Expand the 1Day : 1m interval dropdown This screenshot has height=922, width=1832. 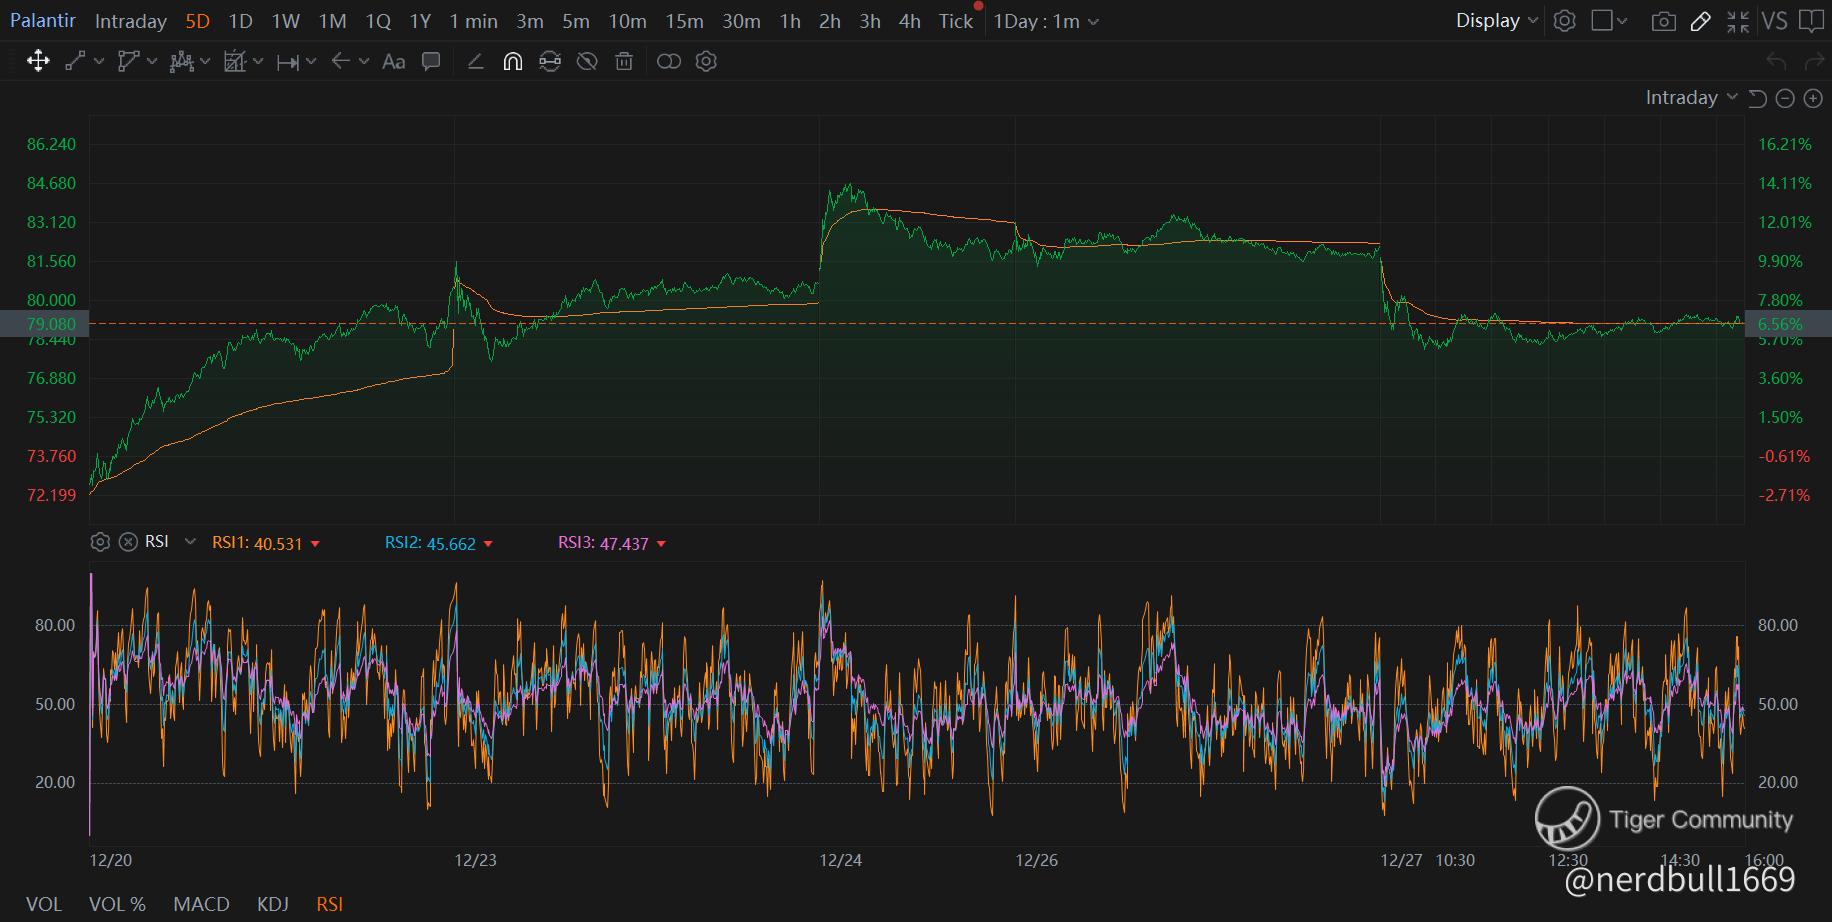[1045, 21]
